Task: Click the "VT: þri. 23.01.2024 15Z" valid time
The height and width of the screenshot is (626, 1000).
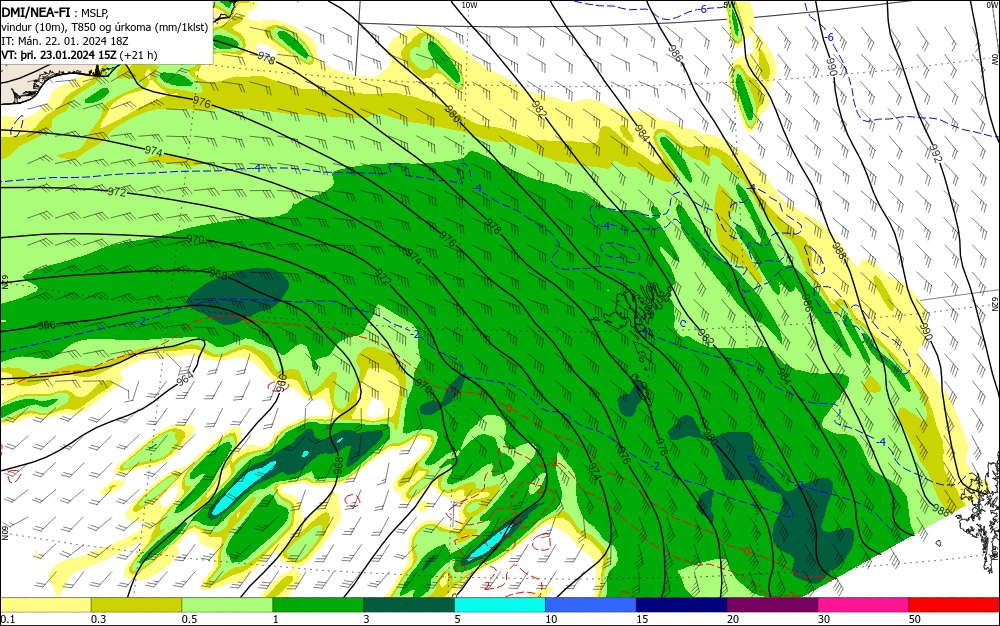Action: pos(59,55)
